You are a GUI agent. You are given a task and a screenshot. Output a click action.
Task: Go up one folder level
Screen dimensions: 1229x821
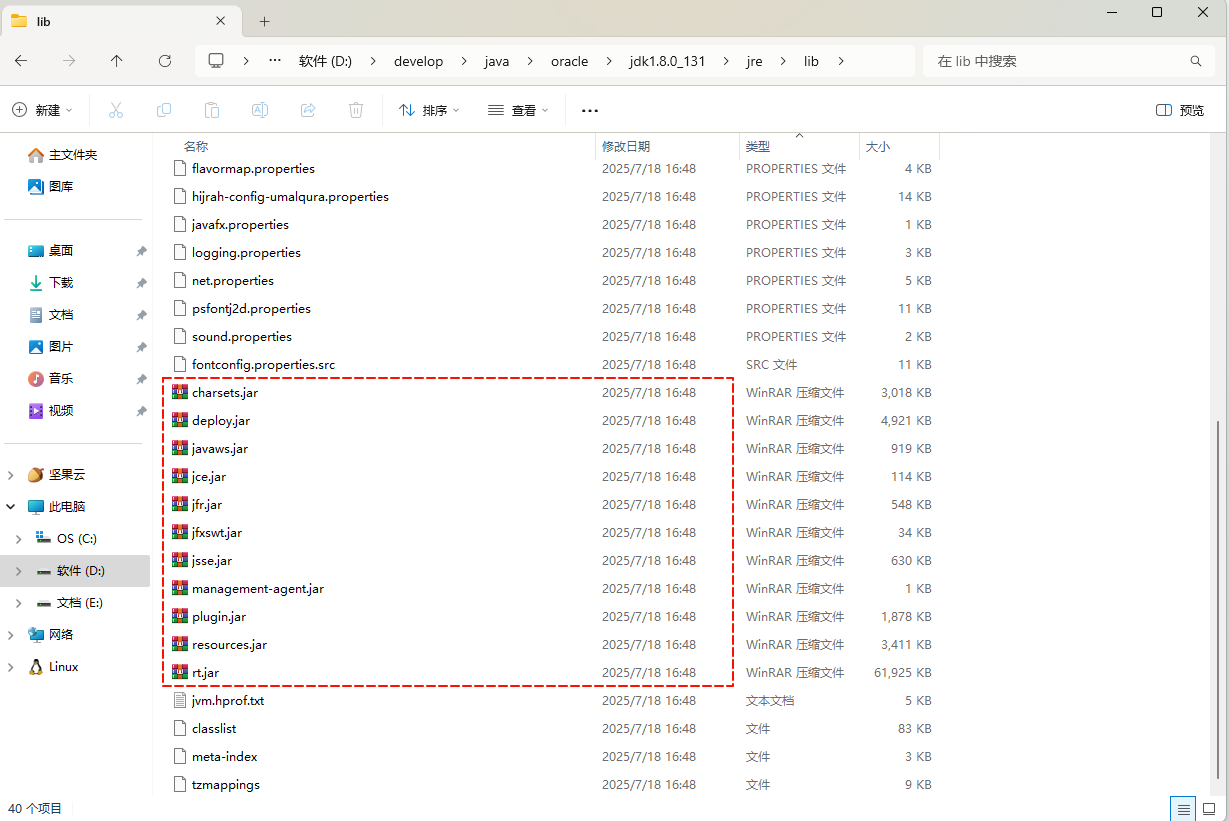(117, 61)
